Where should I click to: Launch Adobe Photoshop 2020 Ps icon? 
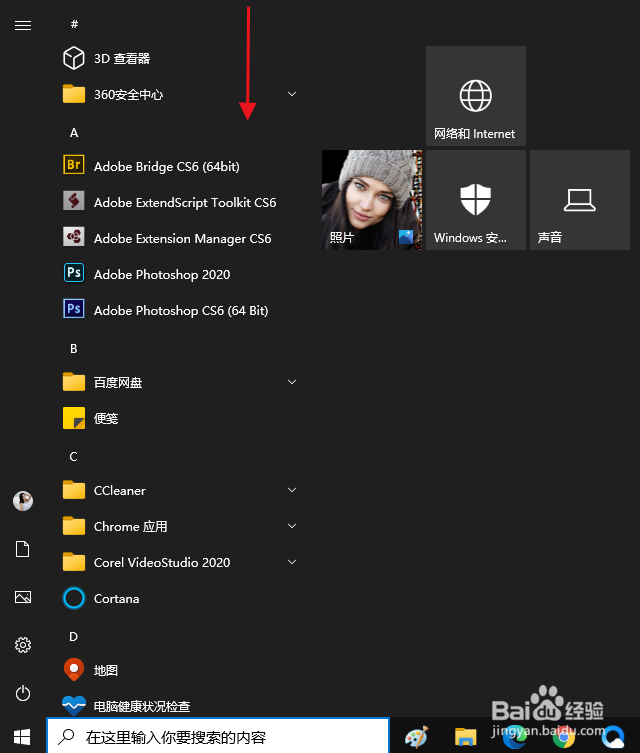tap(73, 273)
